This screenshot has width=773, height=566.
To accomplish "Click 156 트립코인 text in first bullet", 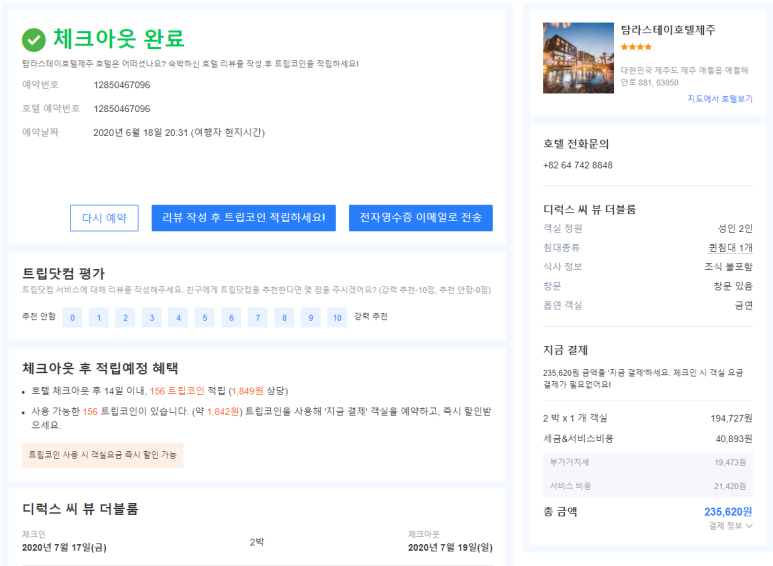I will pos(177,391).
